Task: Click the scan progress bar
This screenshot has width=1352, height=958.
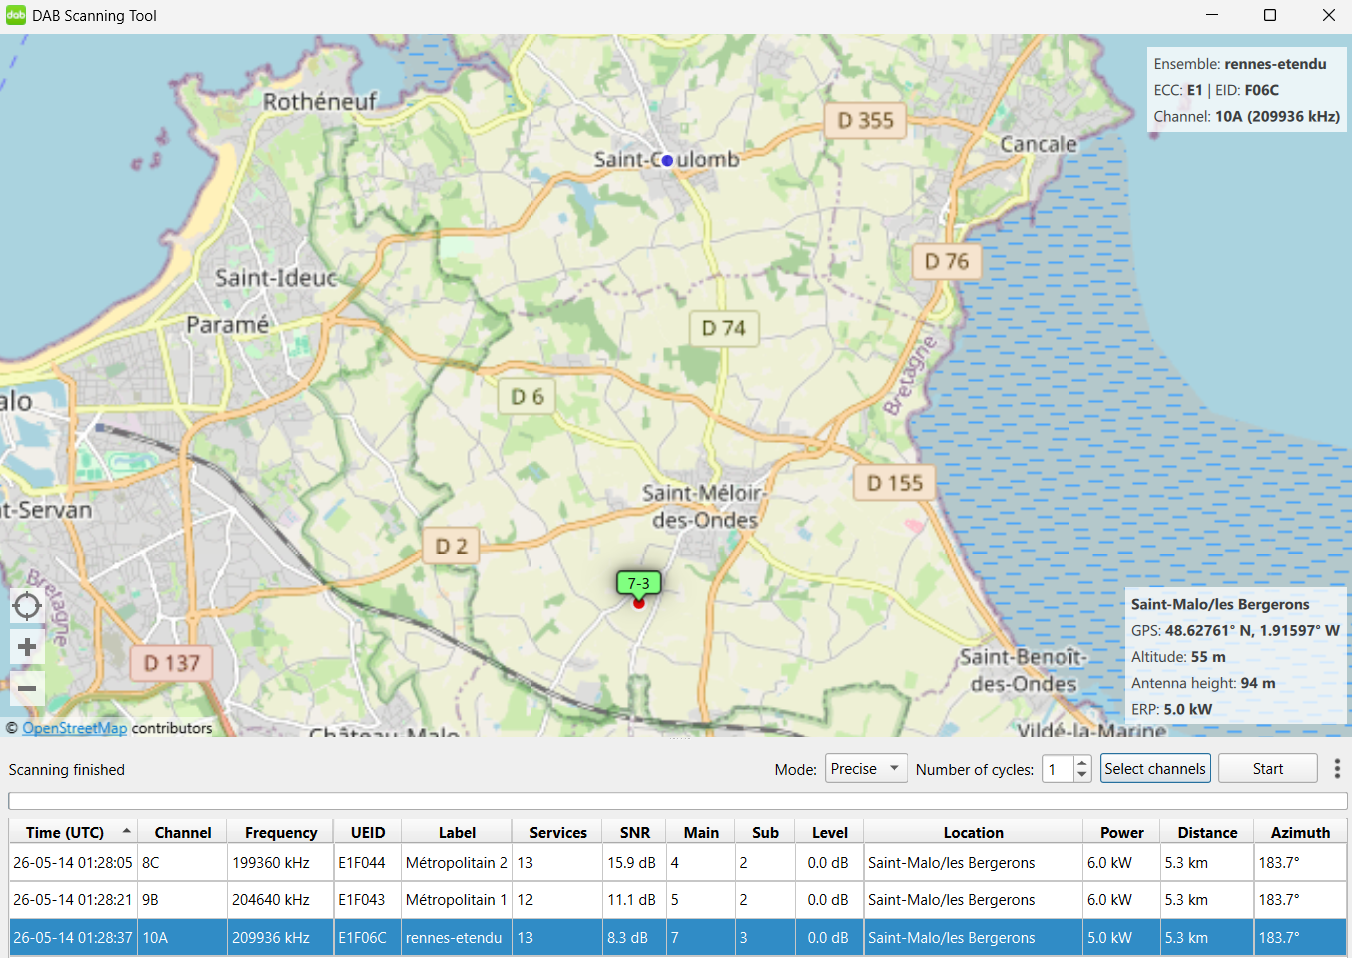Action: (x=678, y=801)
